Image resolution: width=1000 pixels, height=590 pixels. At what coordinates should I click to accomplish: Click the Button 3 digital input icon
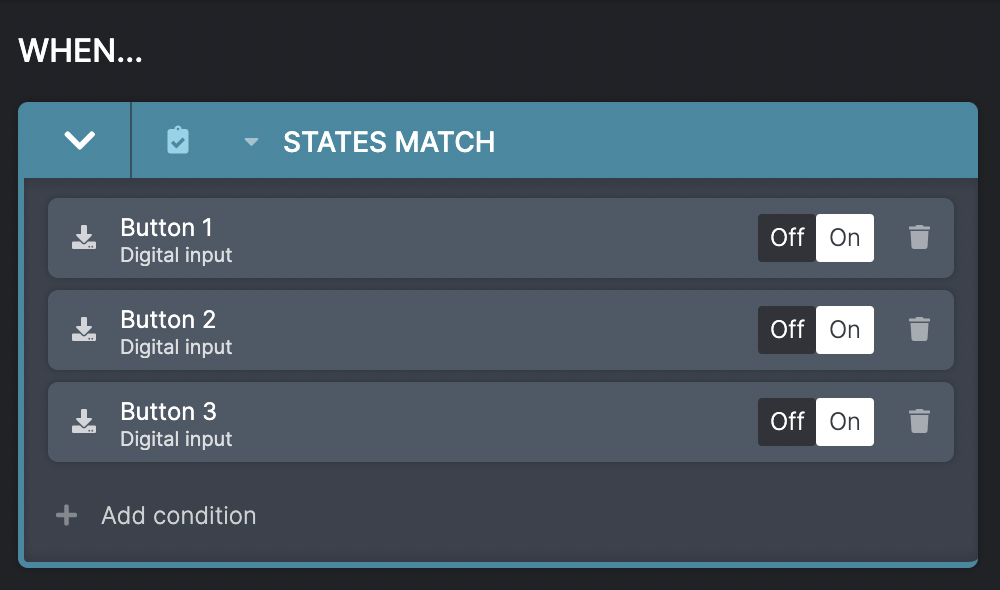coord(84,422)
